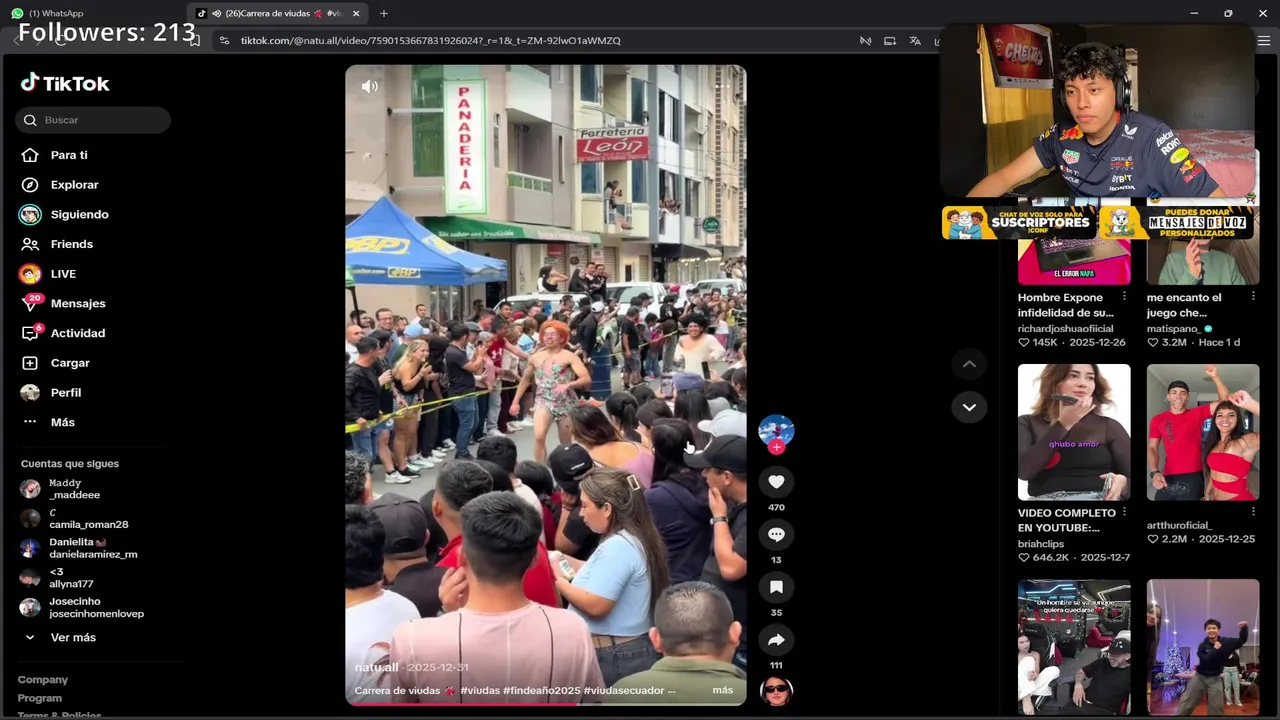Click the translate page icon
This screenshot has height=720, width=1280.
(915, 41)
